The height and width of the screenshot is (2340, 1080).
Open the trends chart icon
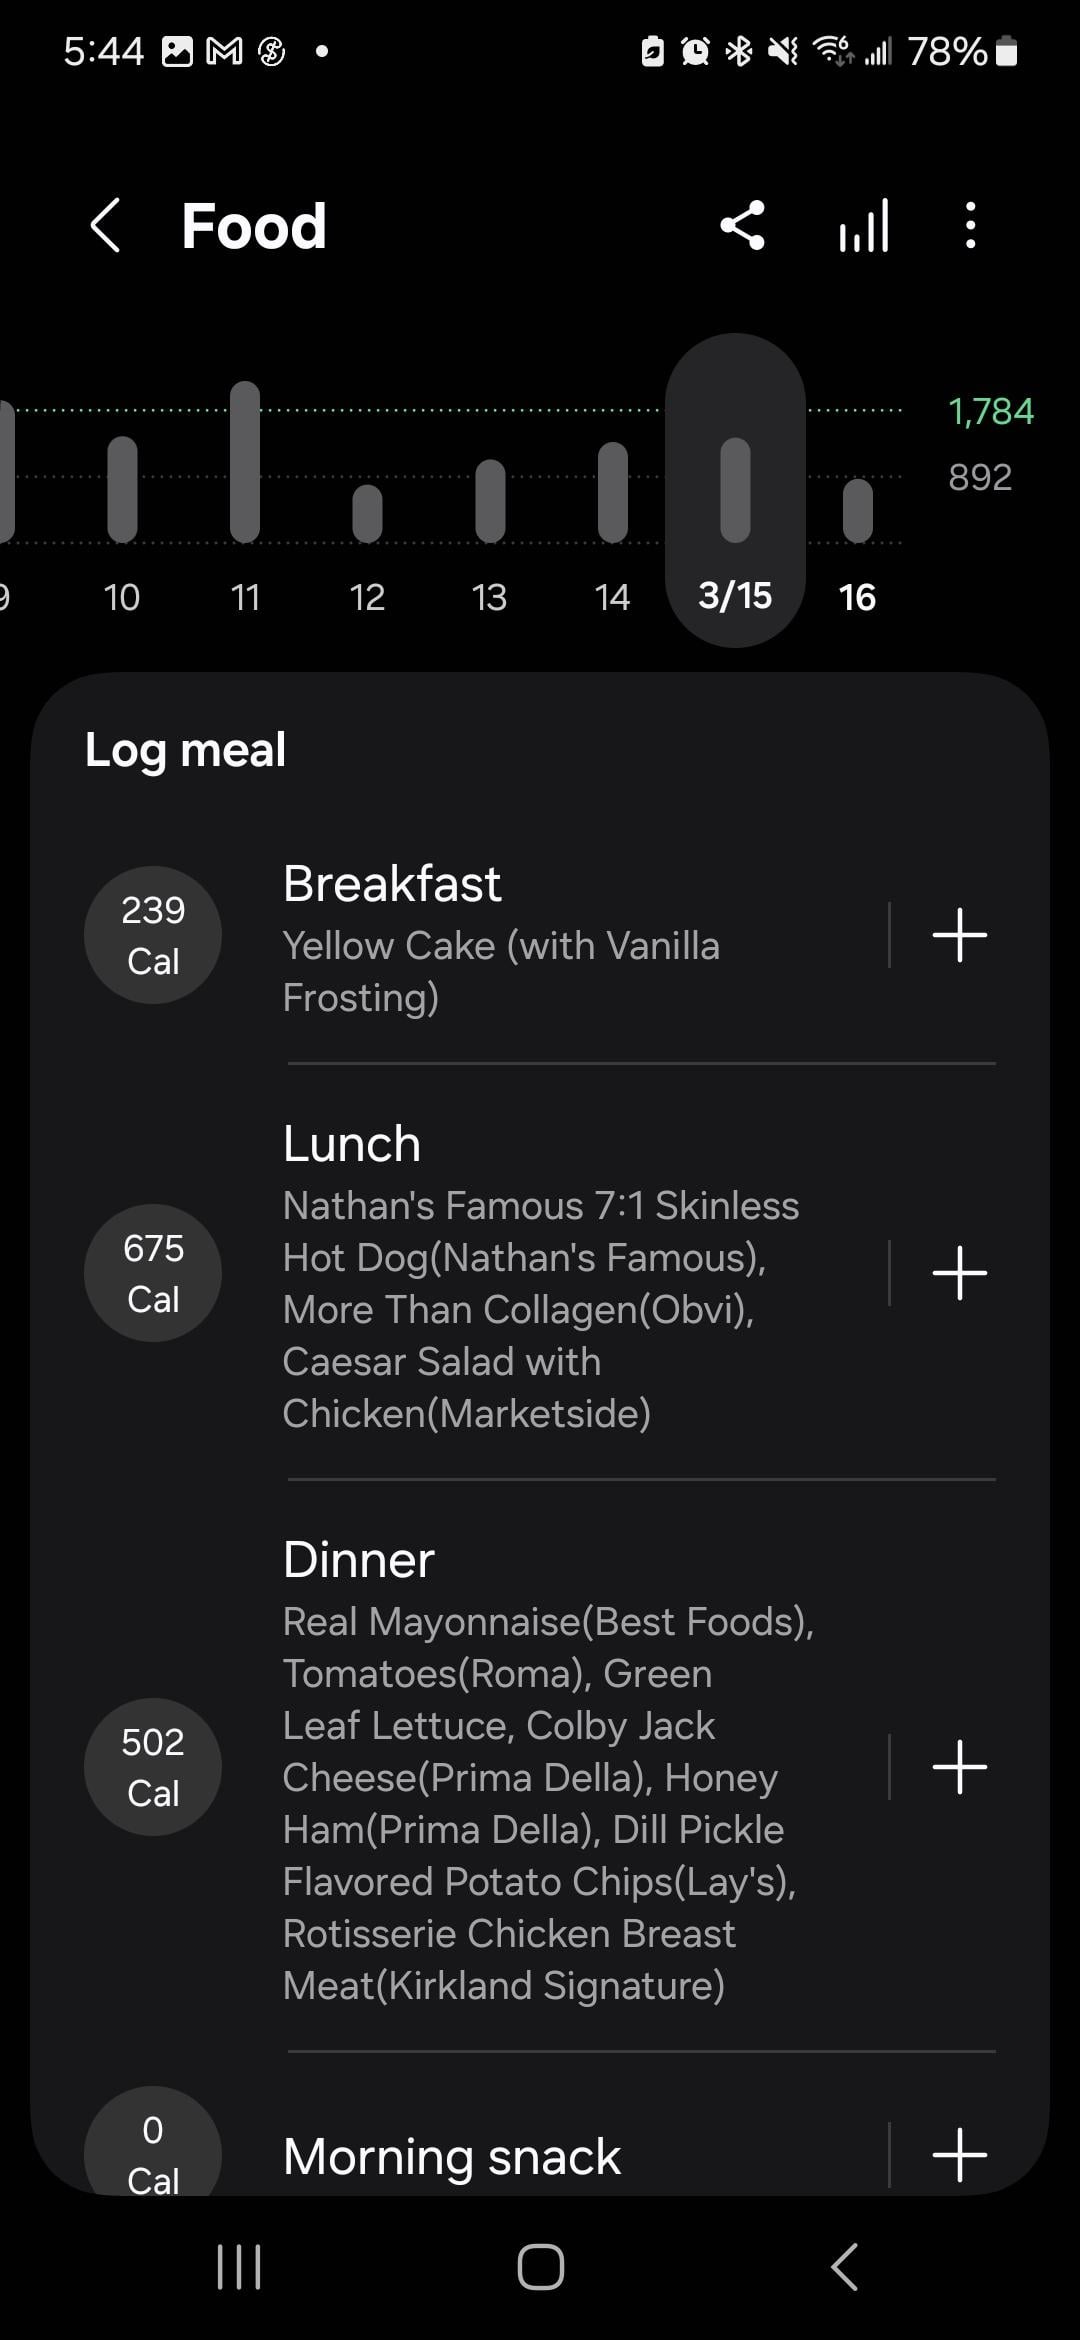coord(863,226)
